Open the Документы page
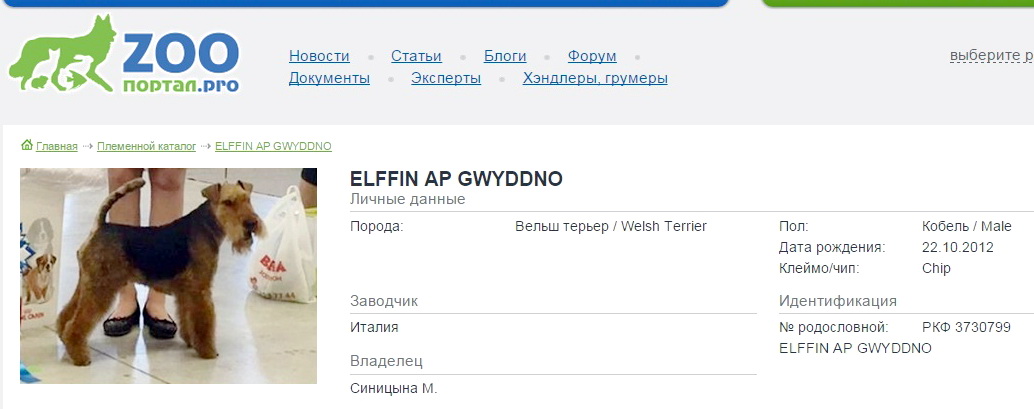 (x=329, y=78)
